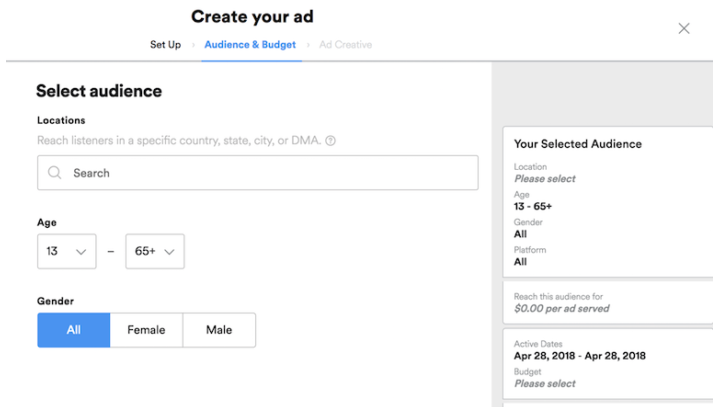Select Female gender option
This screenshot has width=713, height=407.
point(146,330)
